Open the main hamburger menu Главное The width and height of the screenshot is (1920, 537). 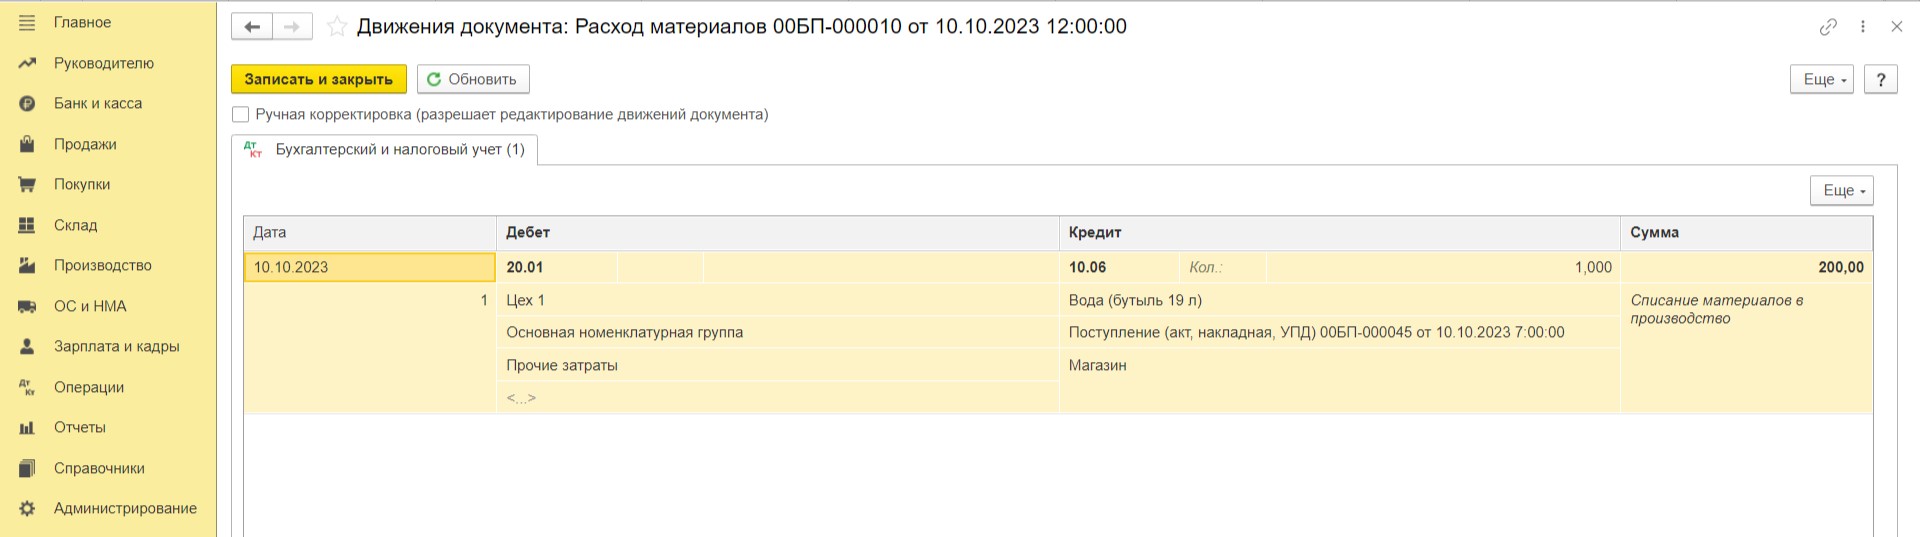[x=82, y=22]
